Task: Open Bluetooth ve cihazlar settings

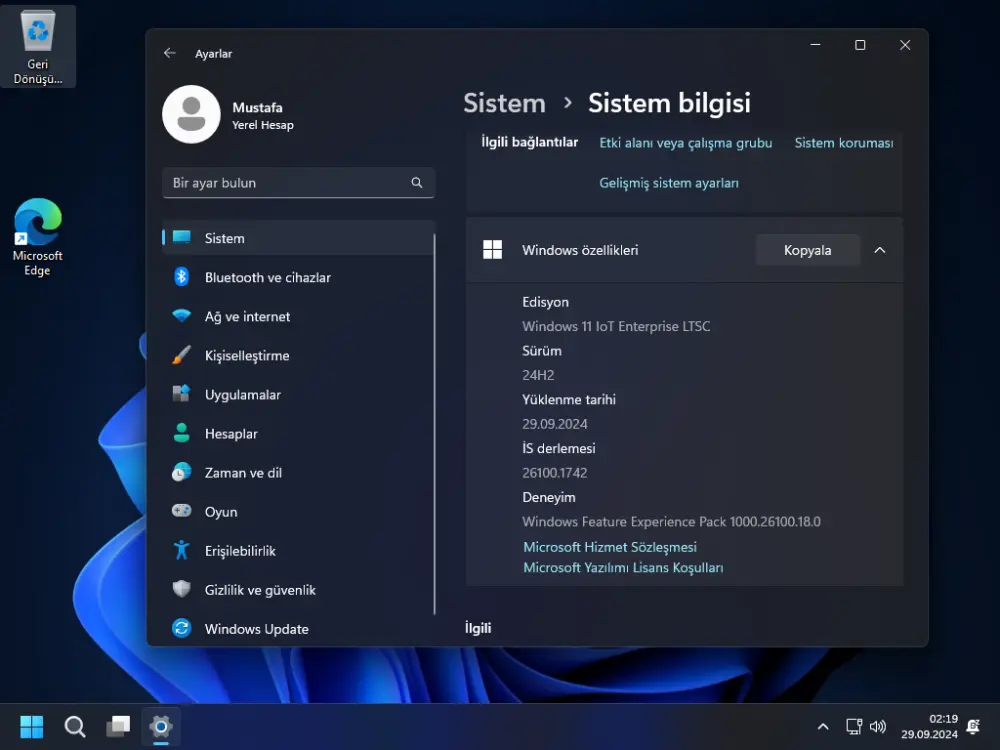Action: [298, 277]
